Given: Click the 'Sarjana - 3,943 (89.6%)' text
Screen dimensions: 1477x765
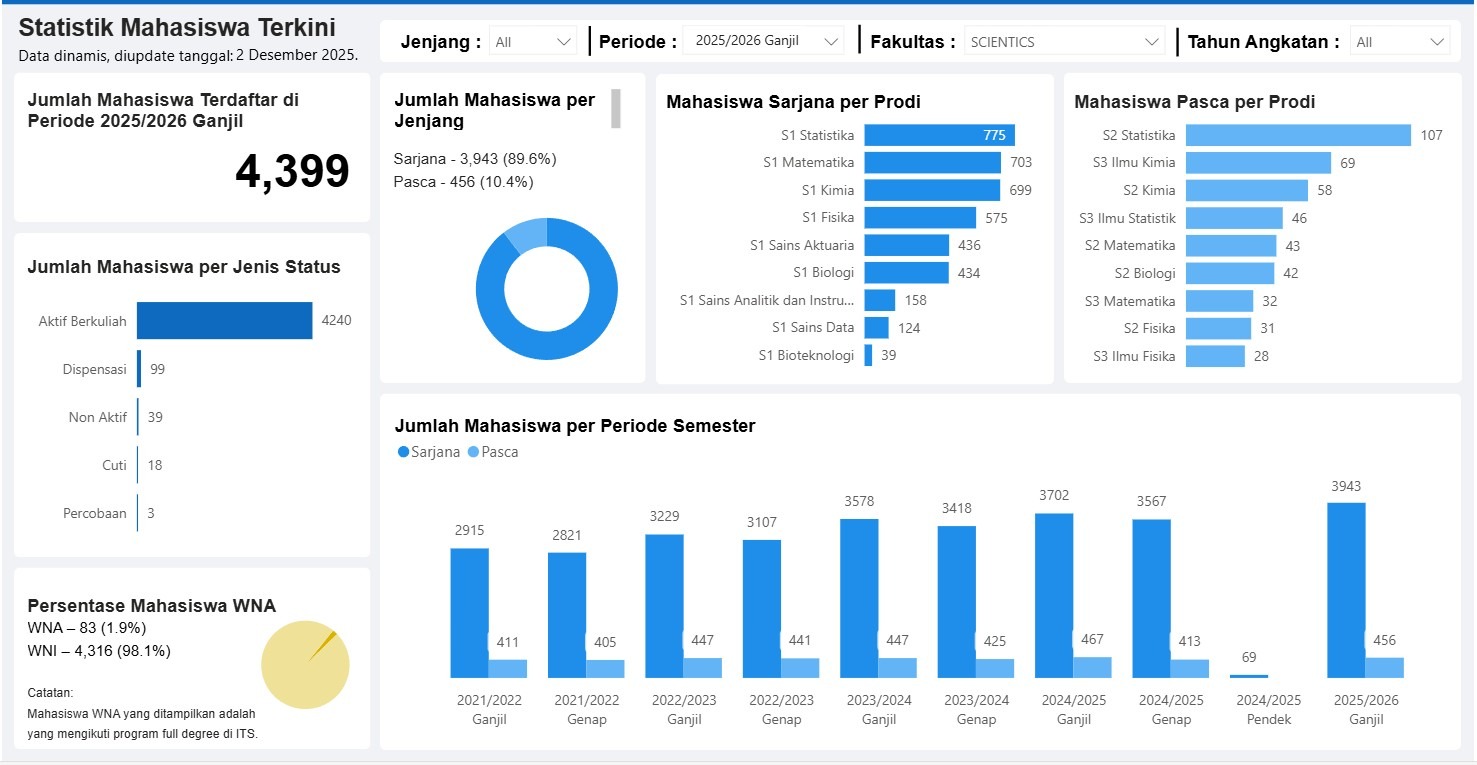Looking at the screenshot, I should (475, 159).
